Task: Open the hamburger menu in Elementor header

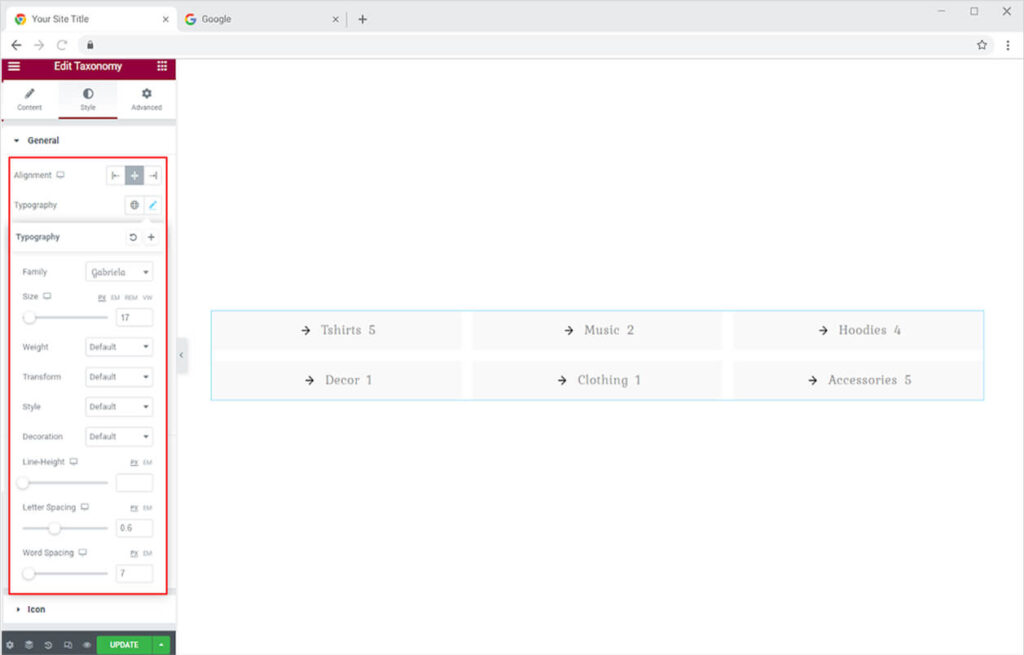Action: coord(14,66)
